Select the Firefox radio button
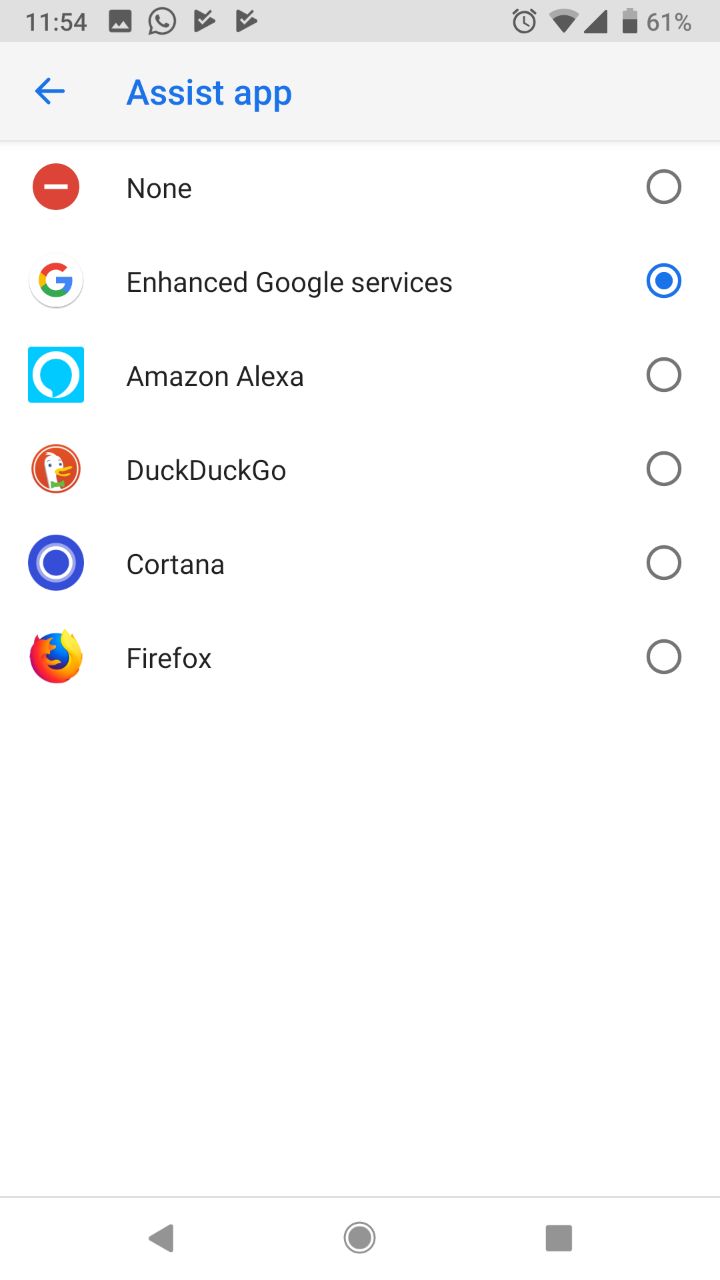The image size is (720, 1280). [664, 657]
